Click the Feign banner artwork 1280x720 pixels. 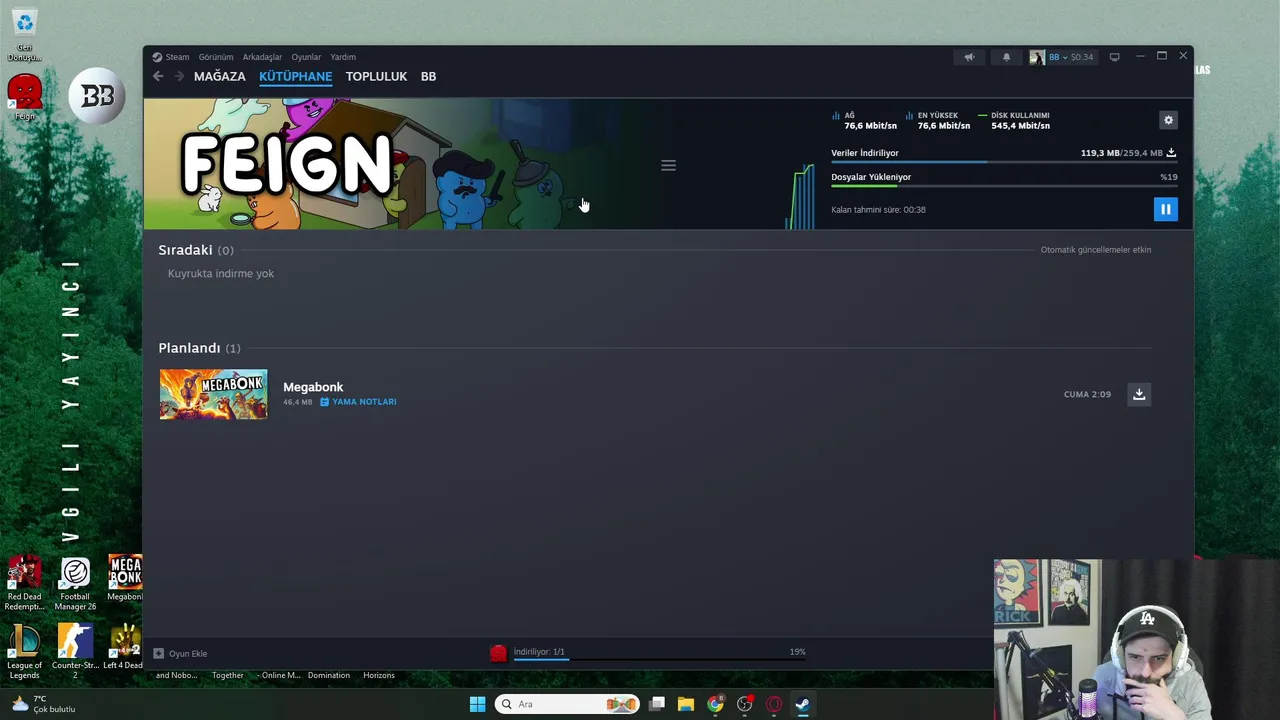point(400,164)
